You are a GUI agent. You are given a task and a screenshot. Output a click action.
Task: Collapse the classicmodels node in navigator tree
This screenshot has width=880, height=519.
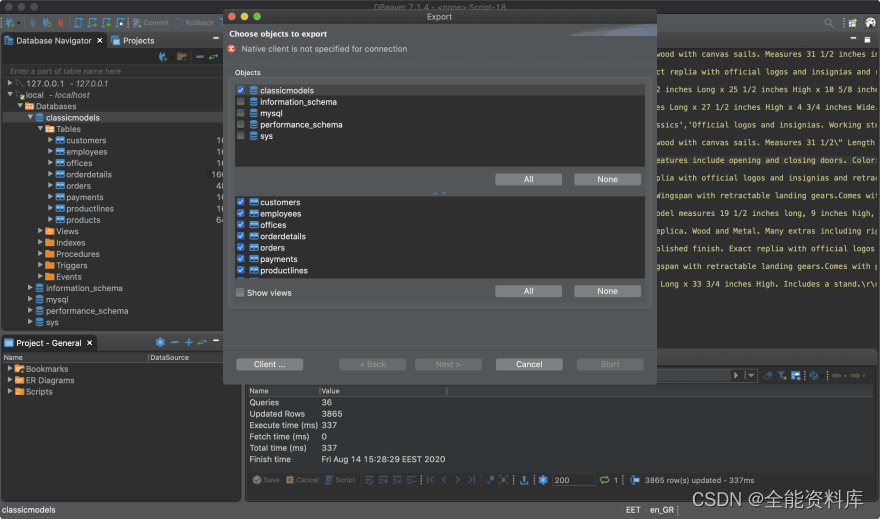pyautogui.click(x=30, y=117)
